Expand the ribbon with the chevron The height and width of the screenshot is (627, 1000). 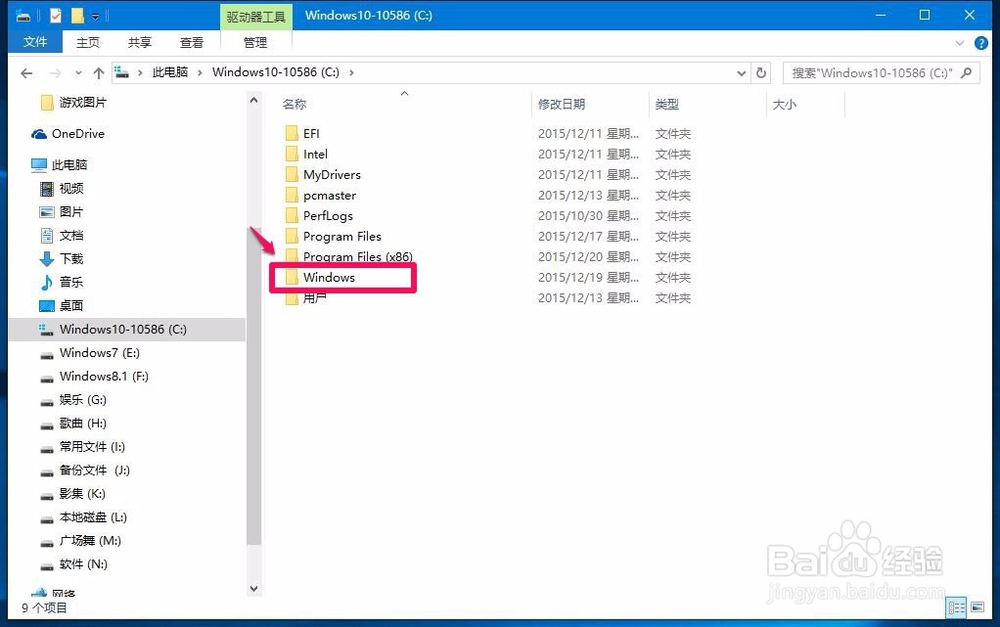tap(960, 43)
